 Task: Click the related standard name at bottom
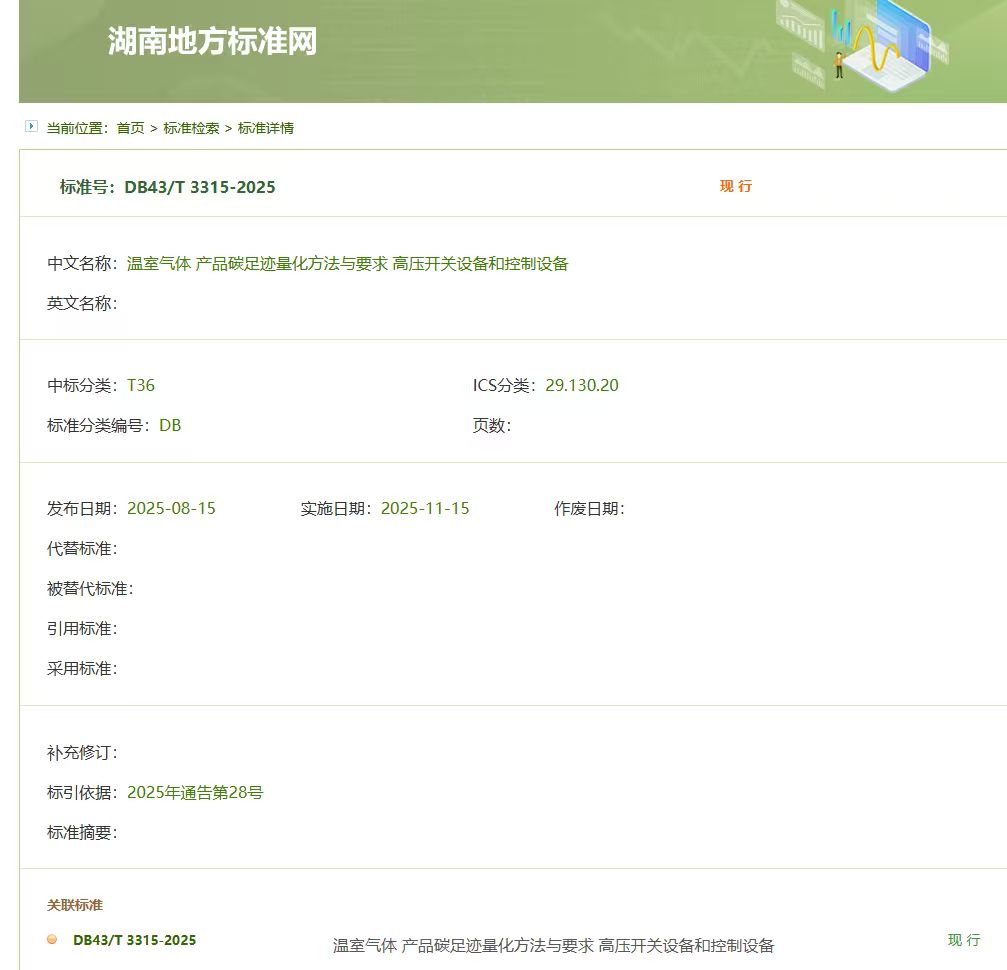553,945
